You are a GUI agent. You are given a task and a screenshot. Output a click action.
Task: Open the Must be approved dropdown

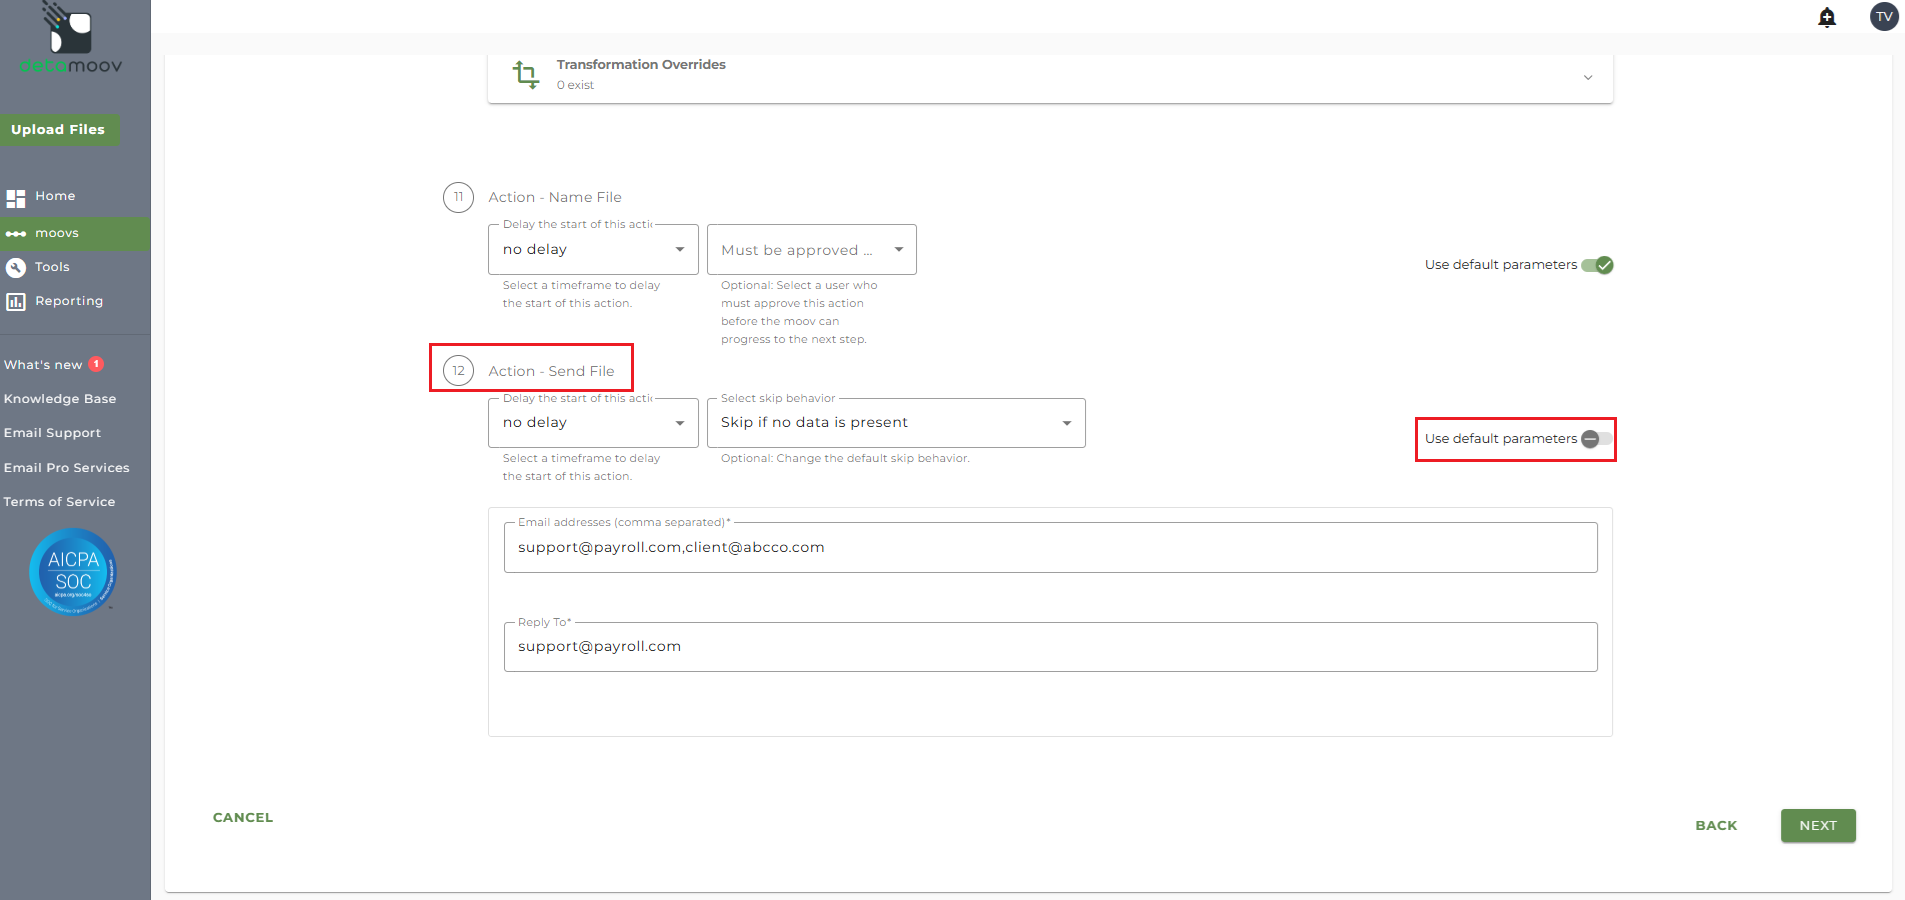pyautogui.click(x=811, y=250)
